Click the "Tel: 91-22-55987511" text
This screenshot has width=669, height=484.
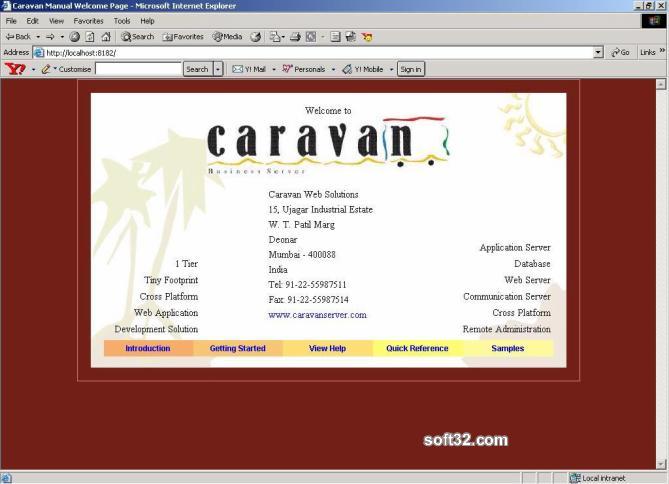[307, 285]
